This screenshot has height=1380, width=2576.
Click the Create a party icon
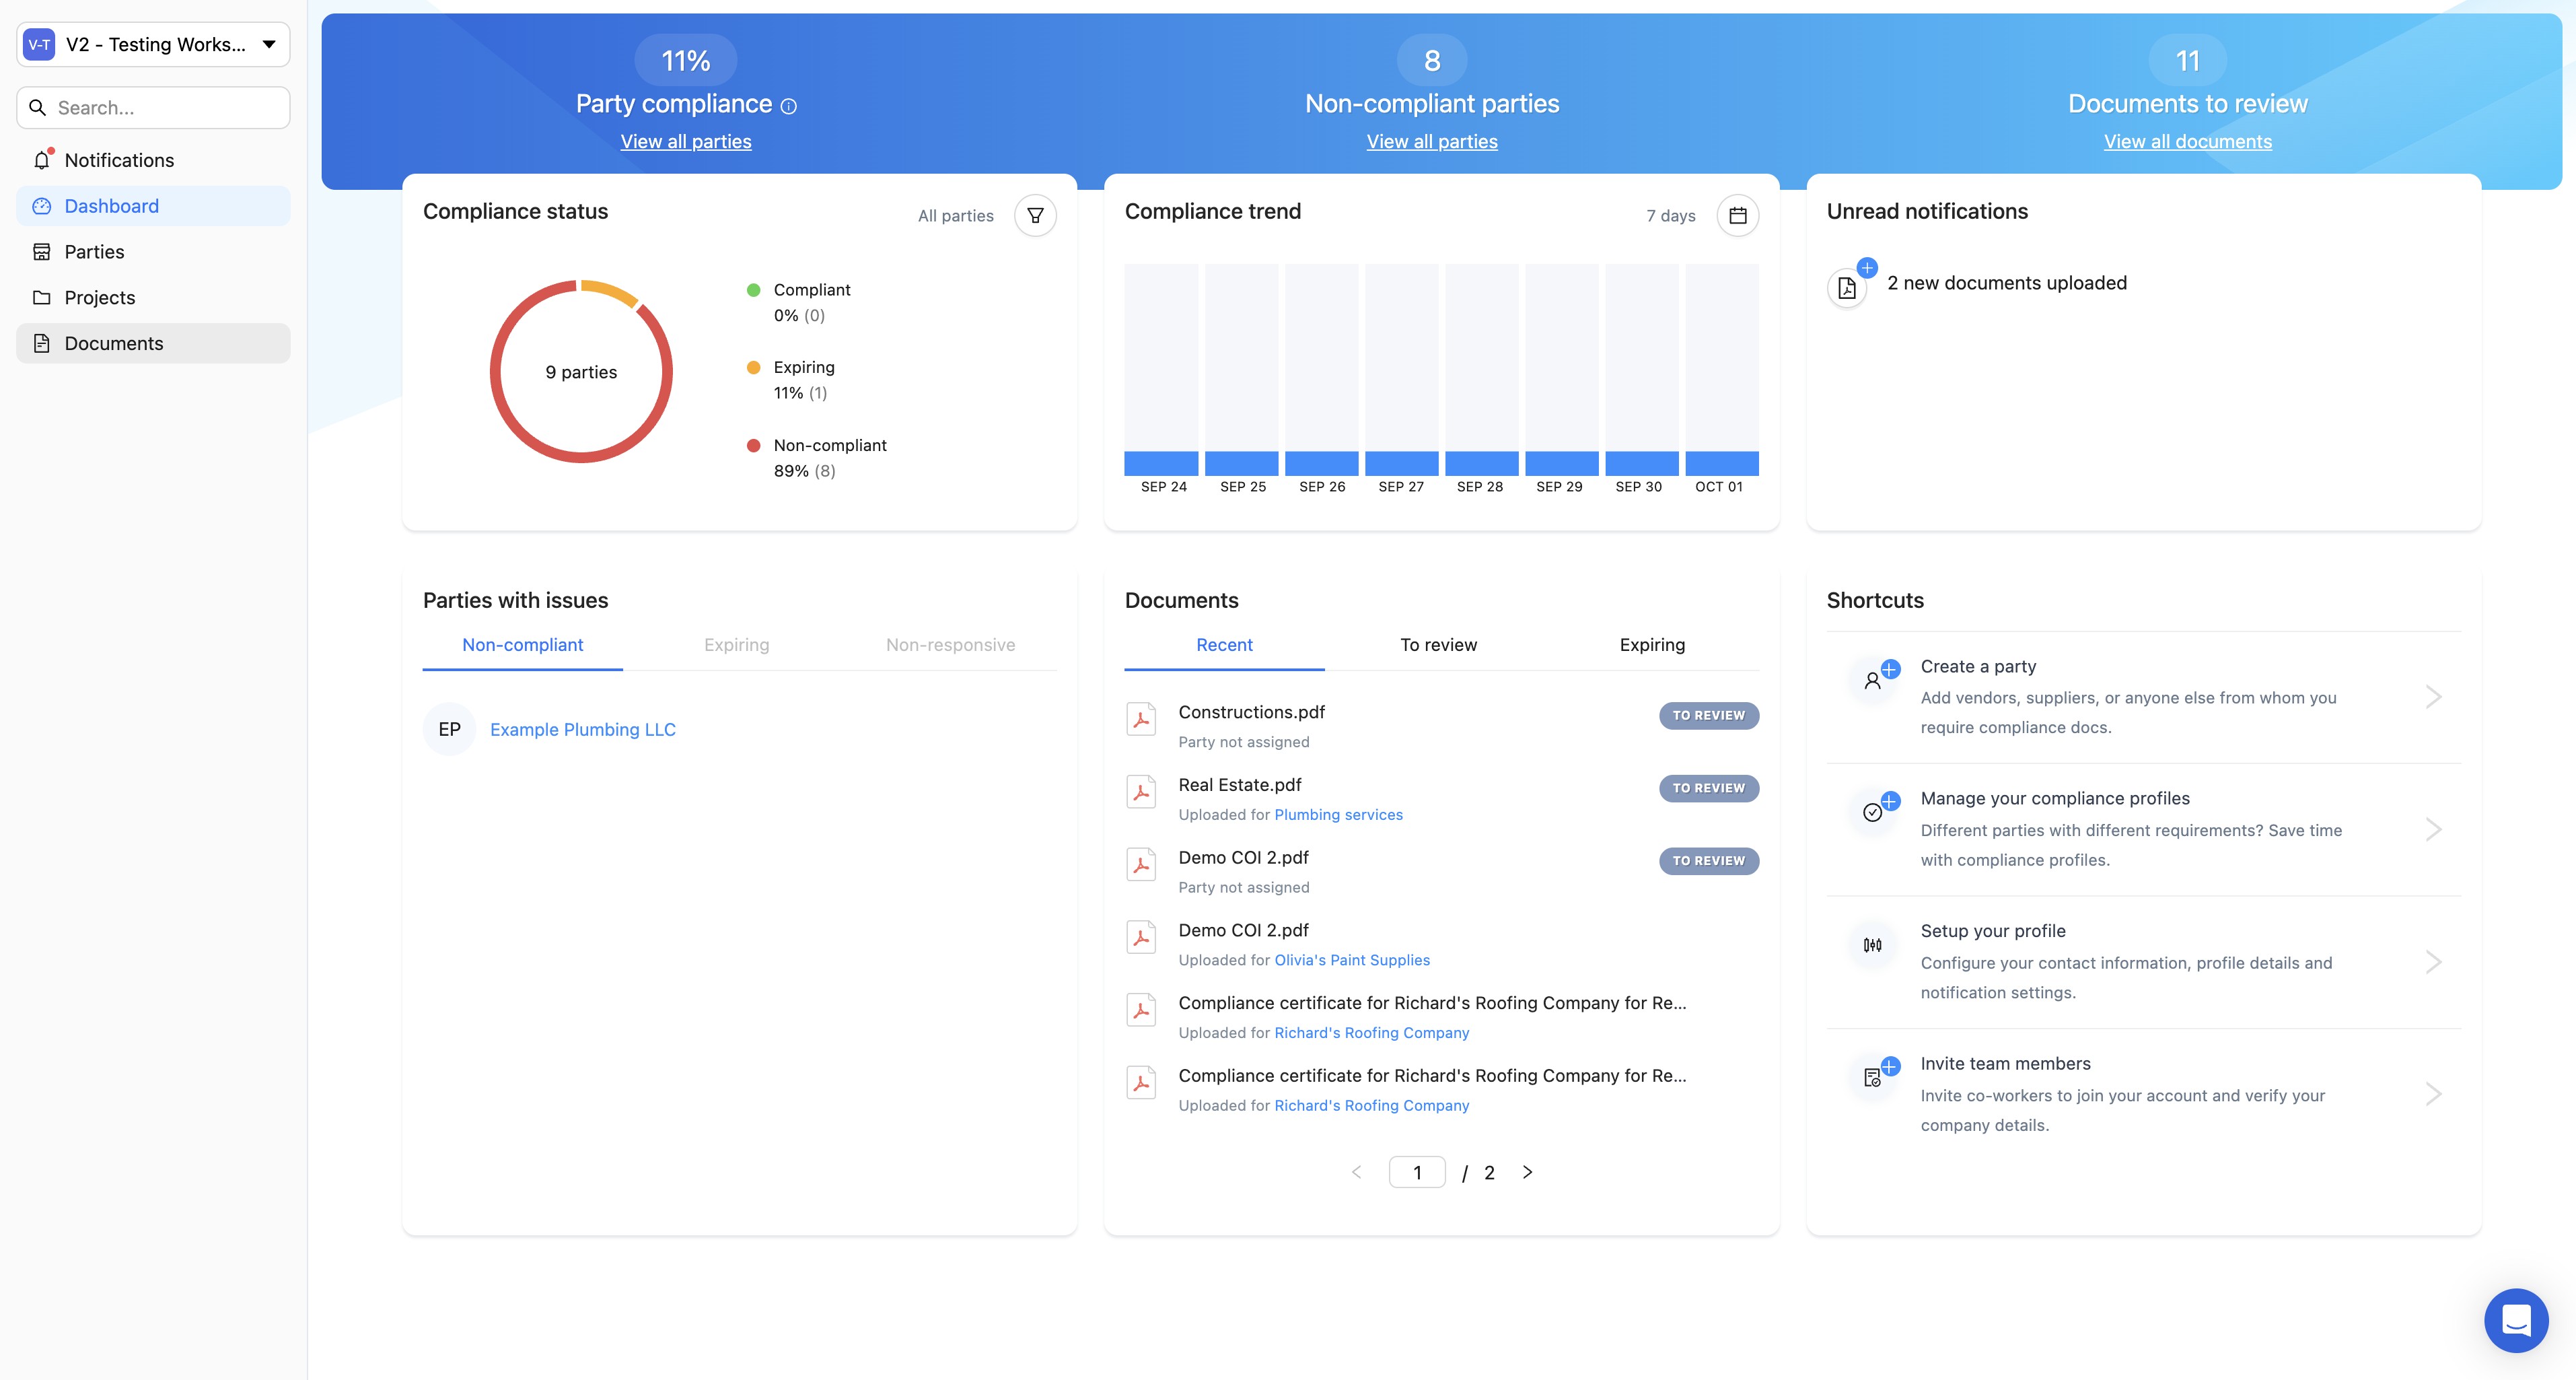click(x=1873, y=680)
